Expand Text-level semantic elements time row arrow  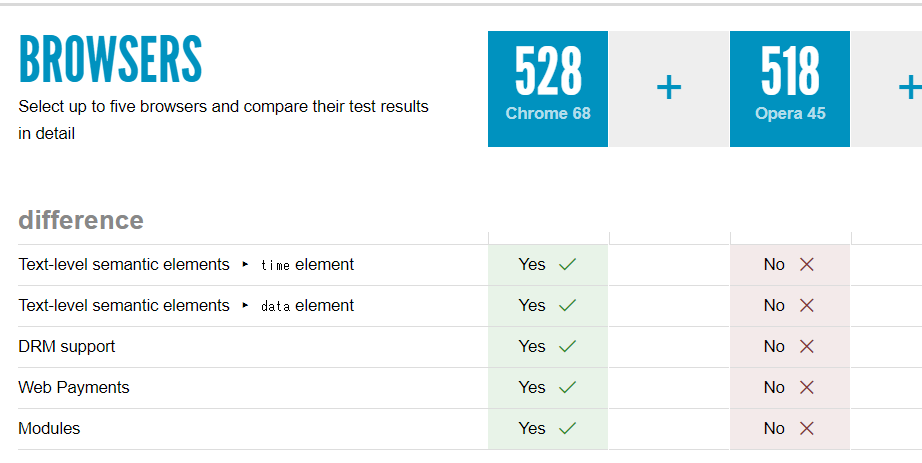tap(246, 265)
